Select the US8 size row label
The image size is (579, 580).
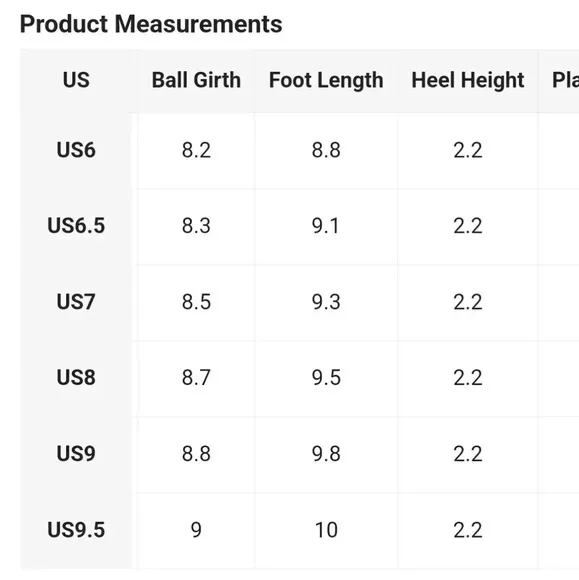coord(76,378)
